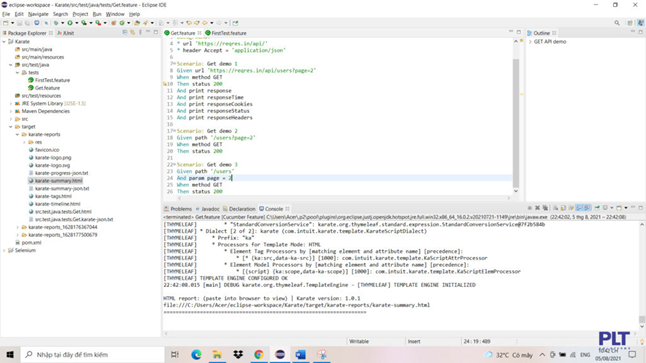This screenshot has height=363, width=646.
Task: Click the Windows Start button
Action: pos(10,354)
